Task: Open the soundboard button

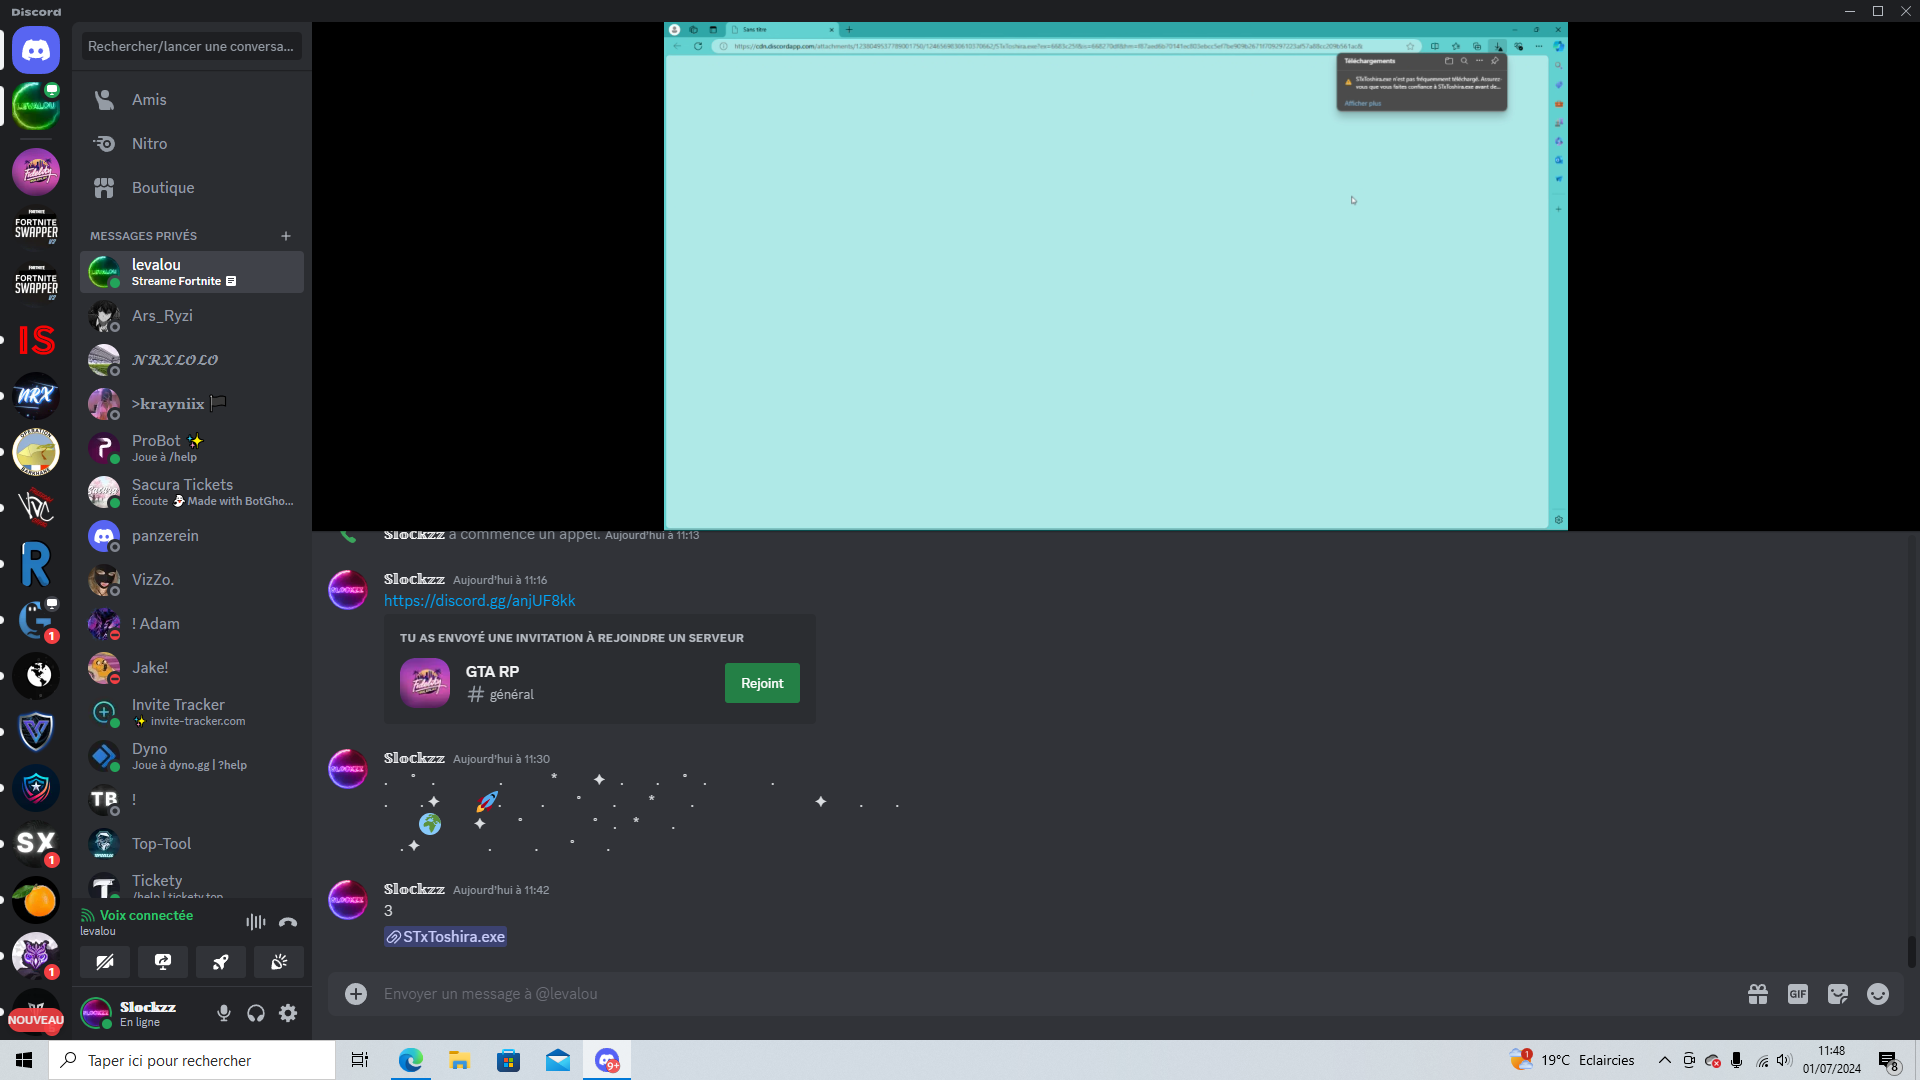Action: coord(279,962)
